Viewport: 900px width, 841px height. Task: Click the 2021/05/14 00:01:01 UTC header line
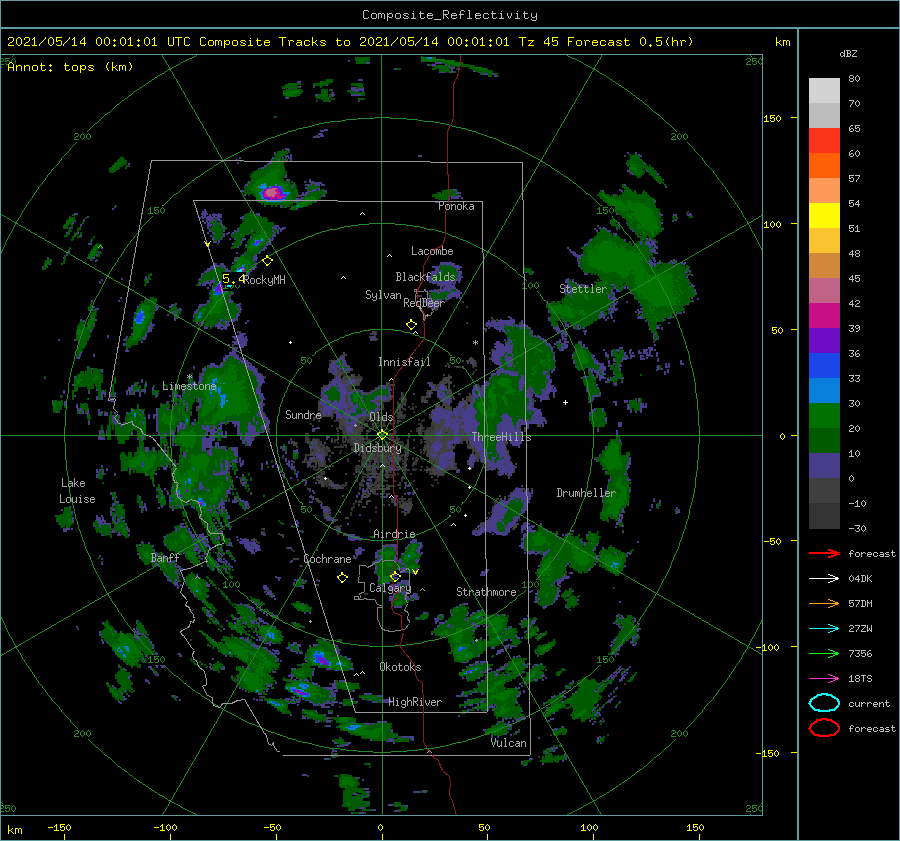pos(350,42)
